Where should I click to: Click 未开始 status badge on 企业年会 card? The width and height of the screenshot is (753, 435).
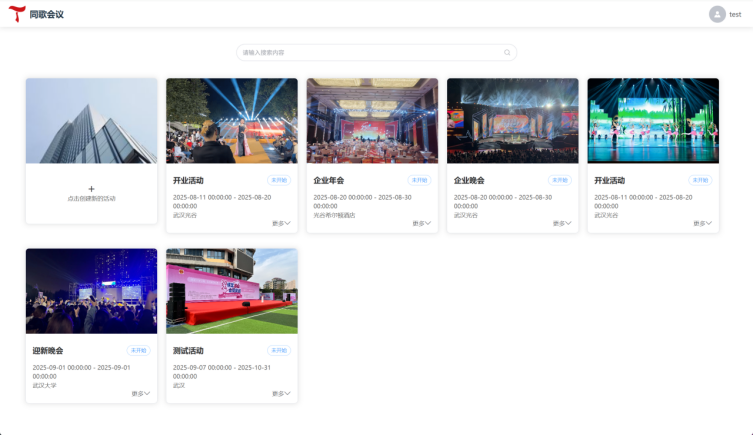tap(419, 180)
